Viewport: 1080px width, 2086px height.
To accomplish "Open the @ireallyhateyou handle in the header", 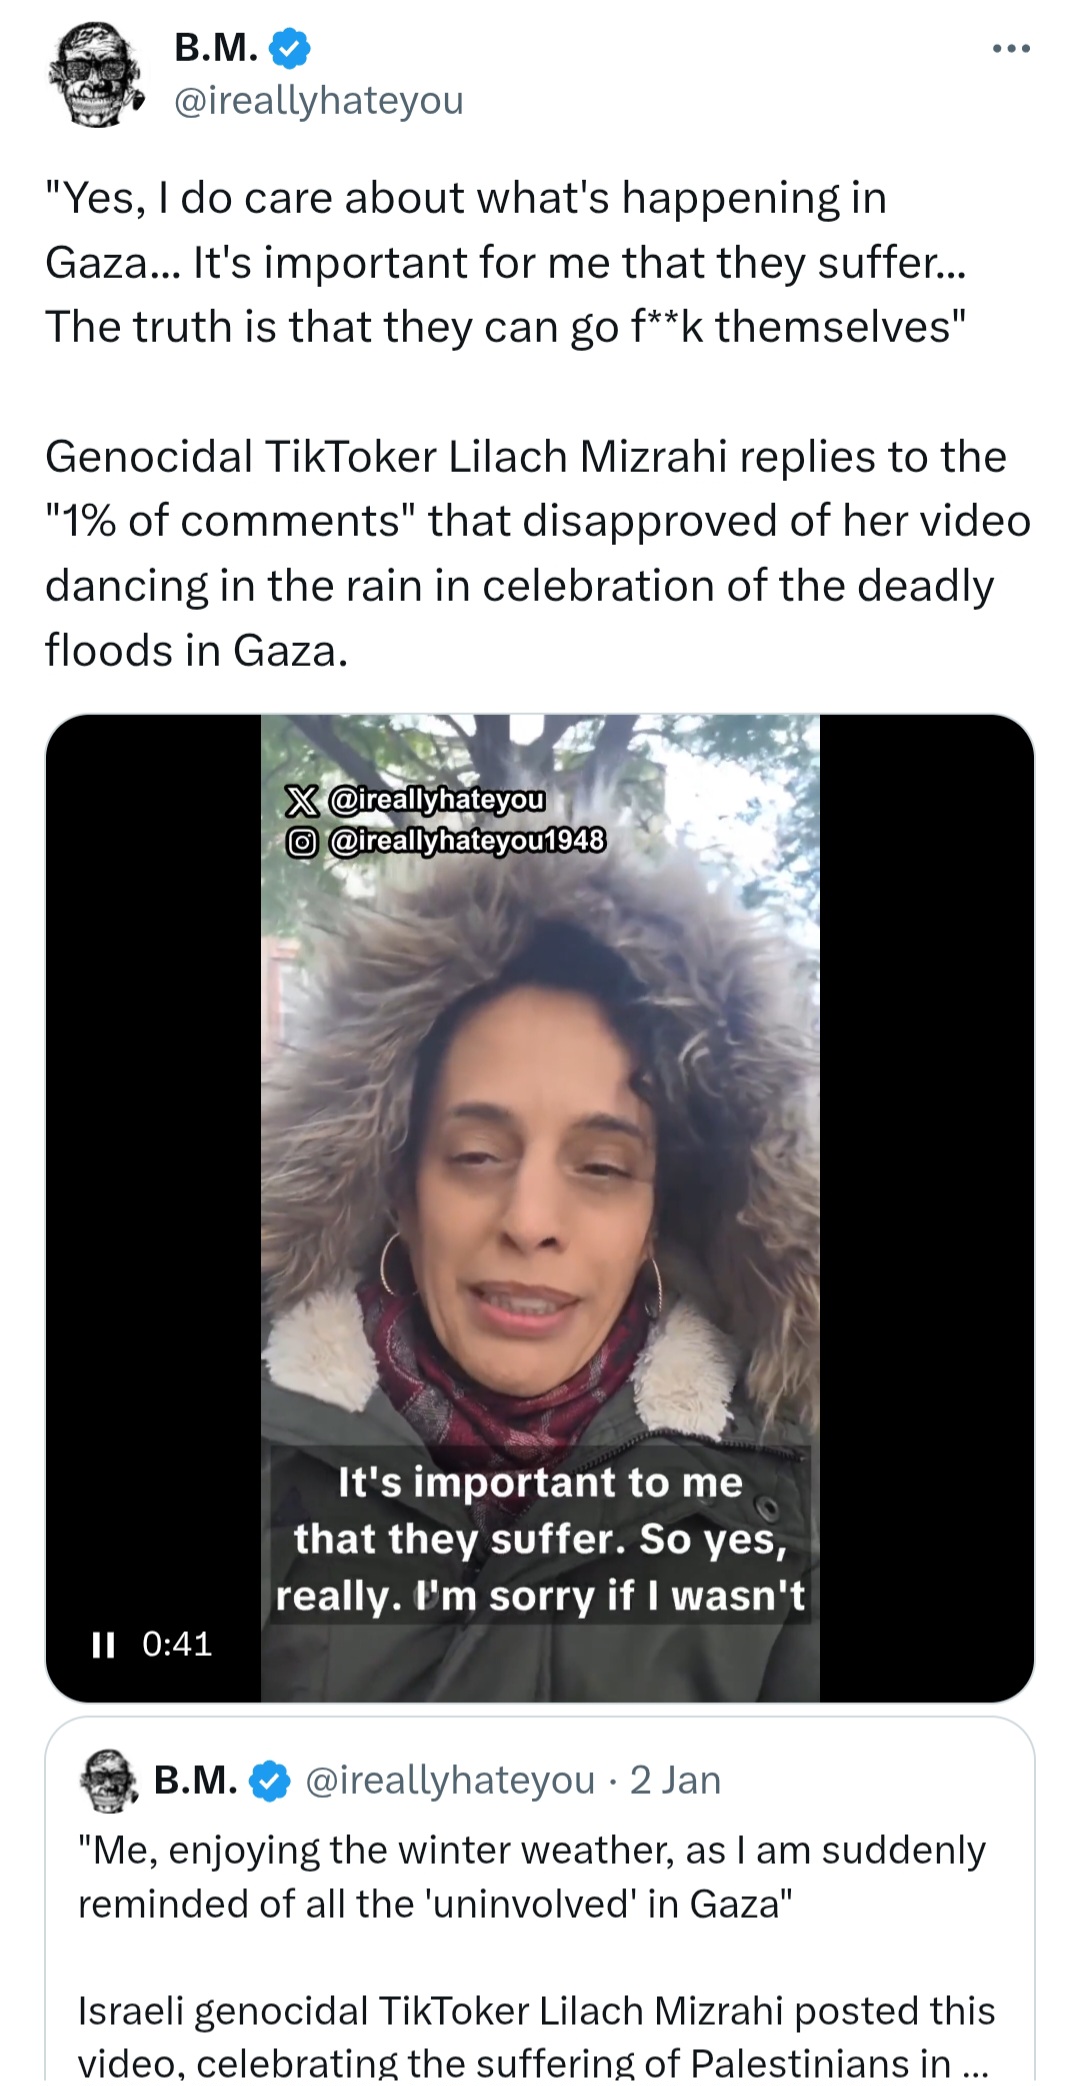I will [319, 100].
